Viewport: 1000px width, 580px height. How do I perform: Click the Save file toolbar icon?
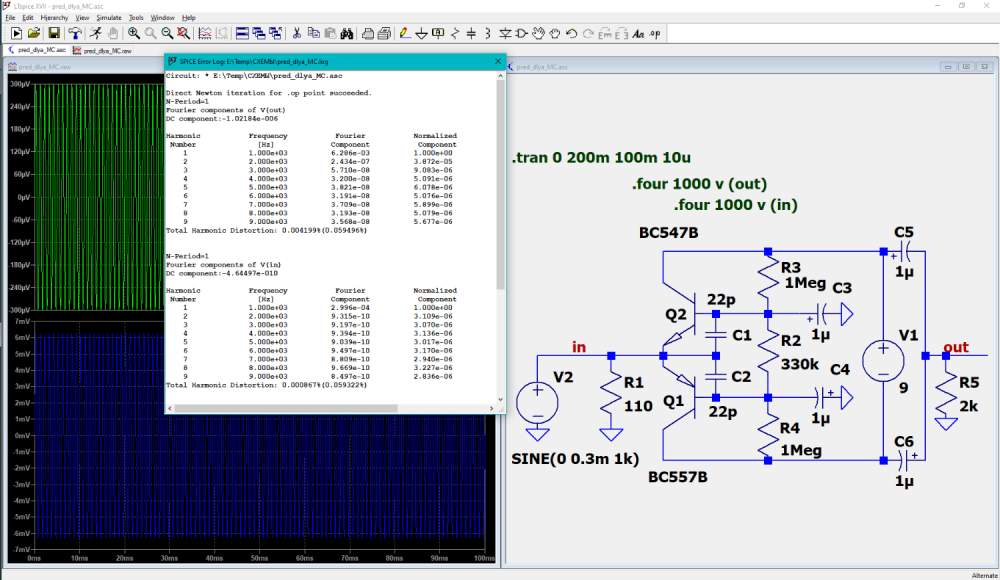54,33
